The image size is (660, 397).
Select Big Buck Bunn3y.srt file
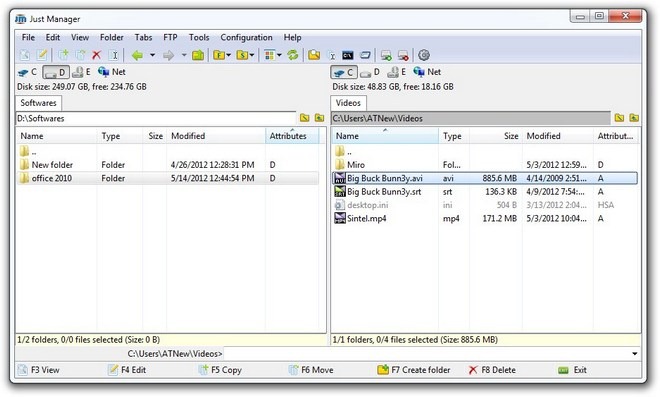[x=484, y=192]
